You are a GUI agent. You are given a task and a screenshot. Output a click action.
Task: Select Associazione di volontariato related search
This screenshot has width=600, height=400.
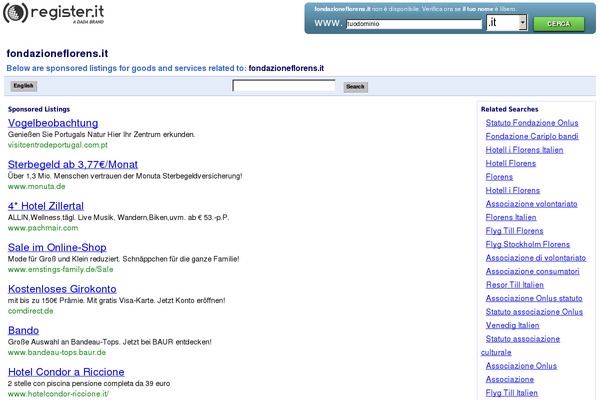(536, 258)
